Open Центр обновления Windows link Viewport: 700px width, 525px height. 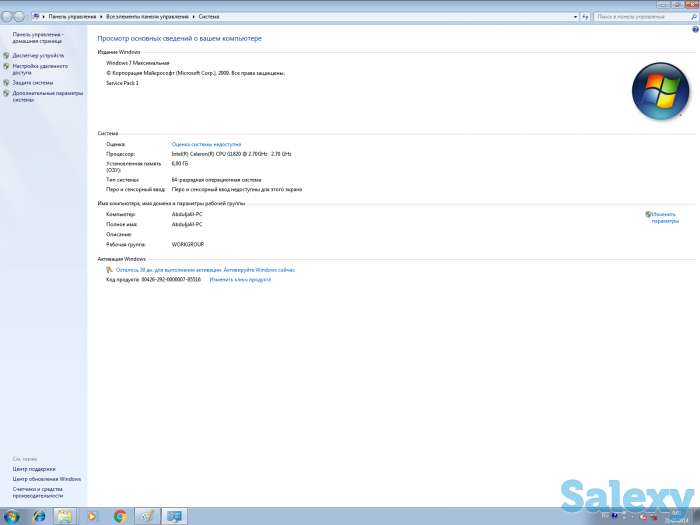point(47,479)
